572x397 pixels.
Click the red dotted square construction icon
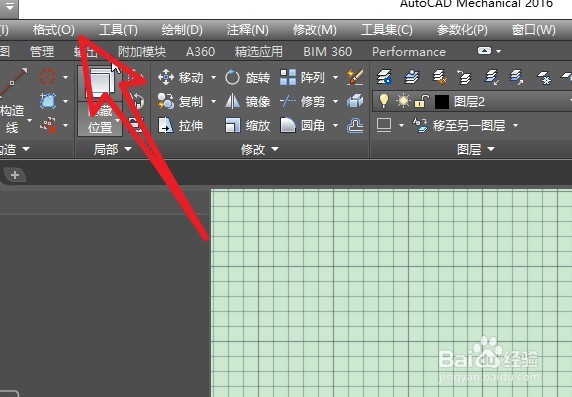tap(48, 125)
